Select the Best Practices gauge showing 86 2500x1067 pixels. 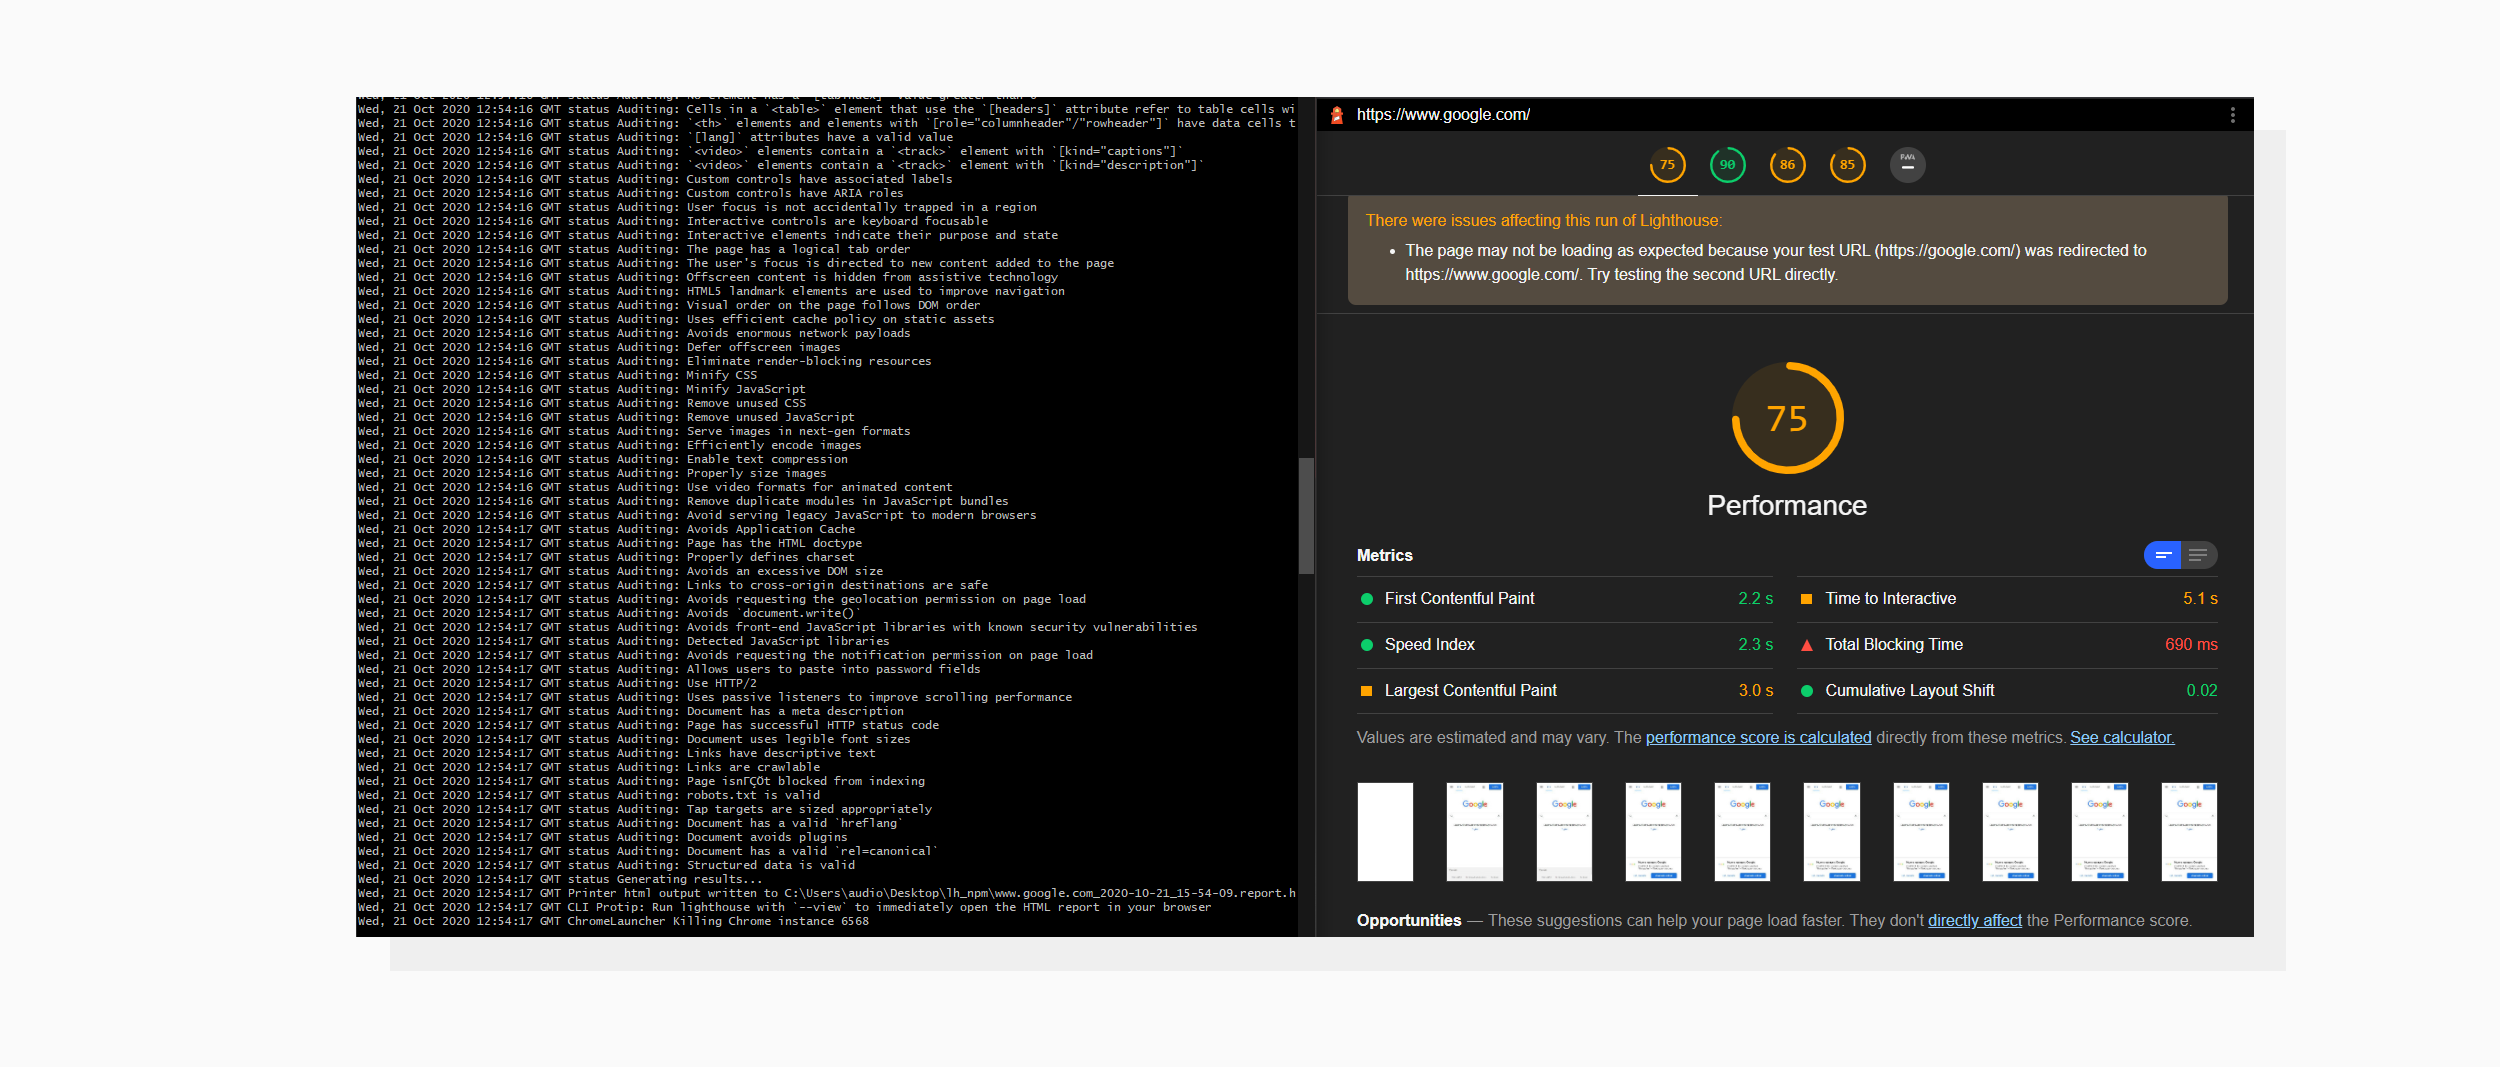pos(1788,164)
